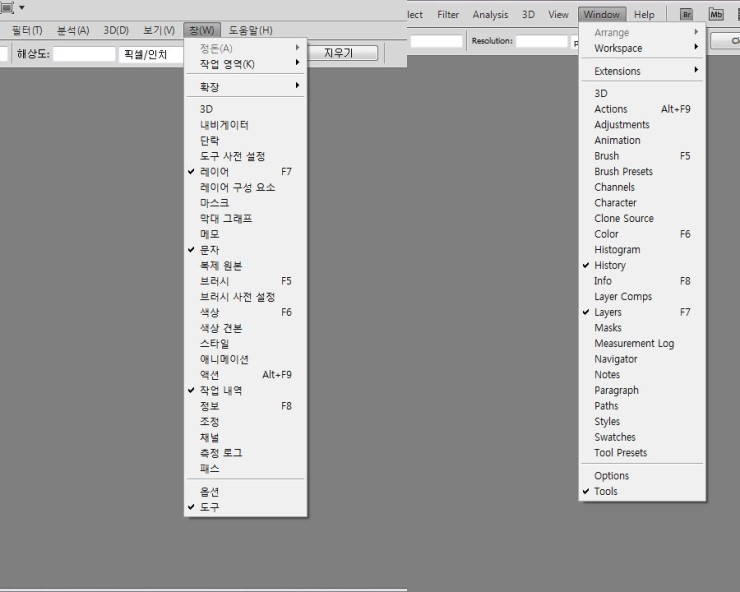Launch Bridge with the Br icon

687,14
